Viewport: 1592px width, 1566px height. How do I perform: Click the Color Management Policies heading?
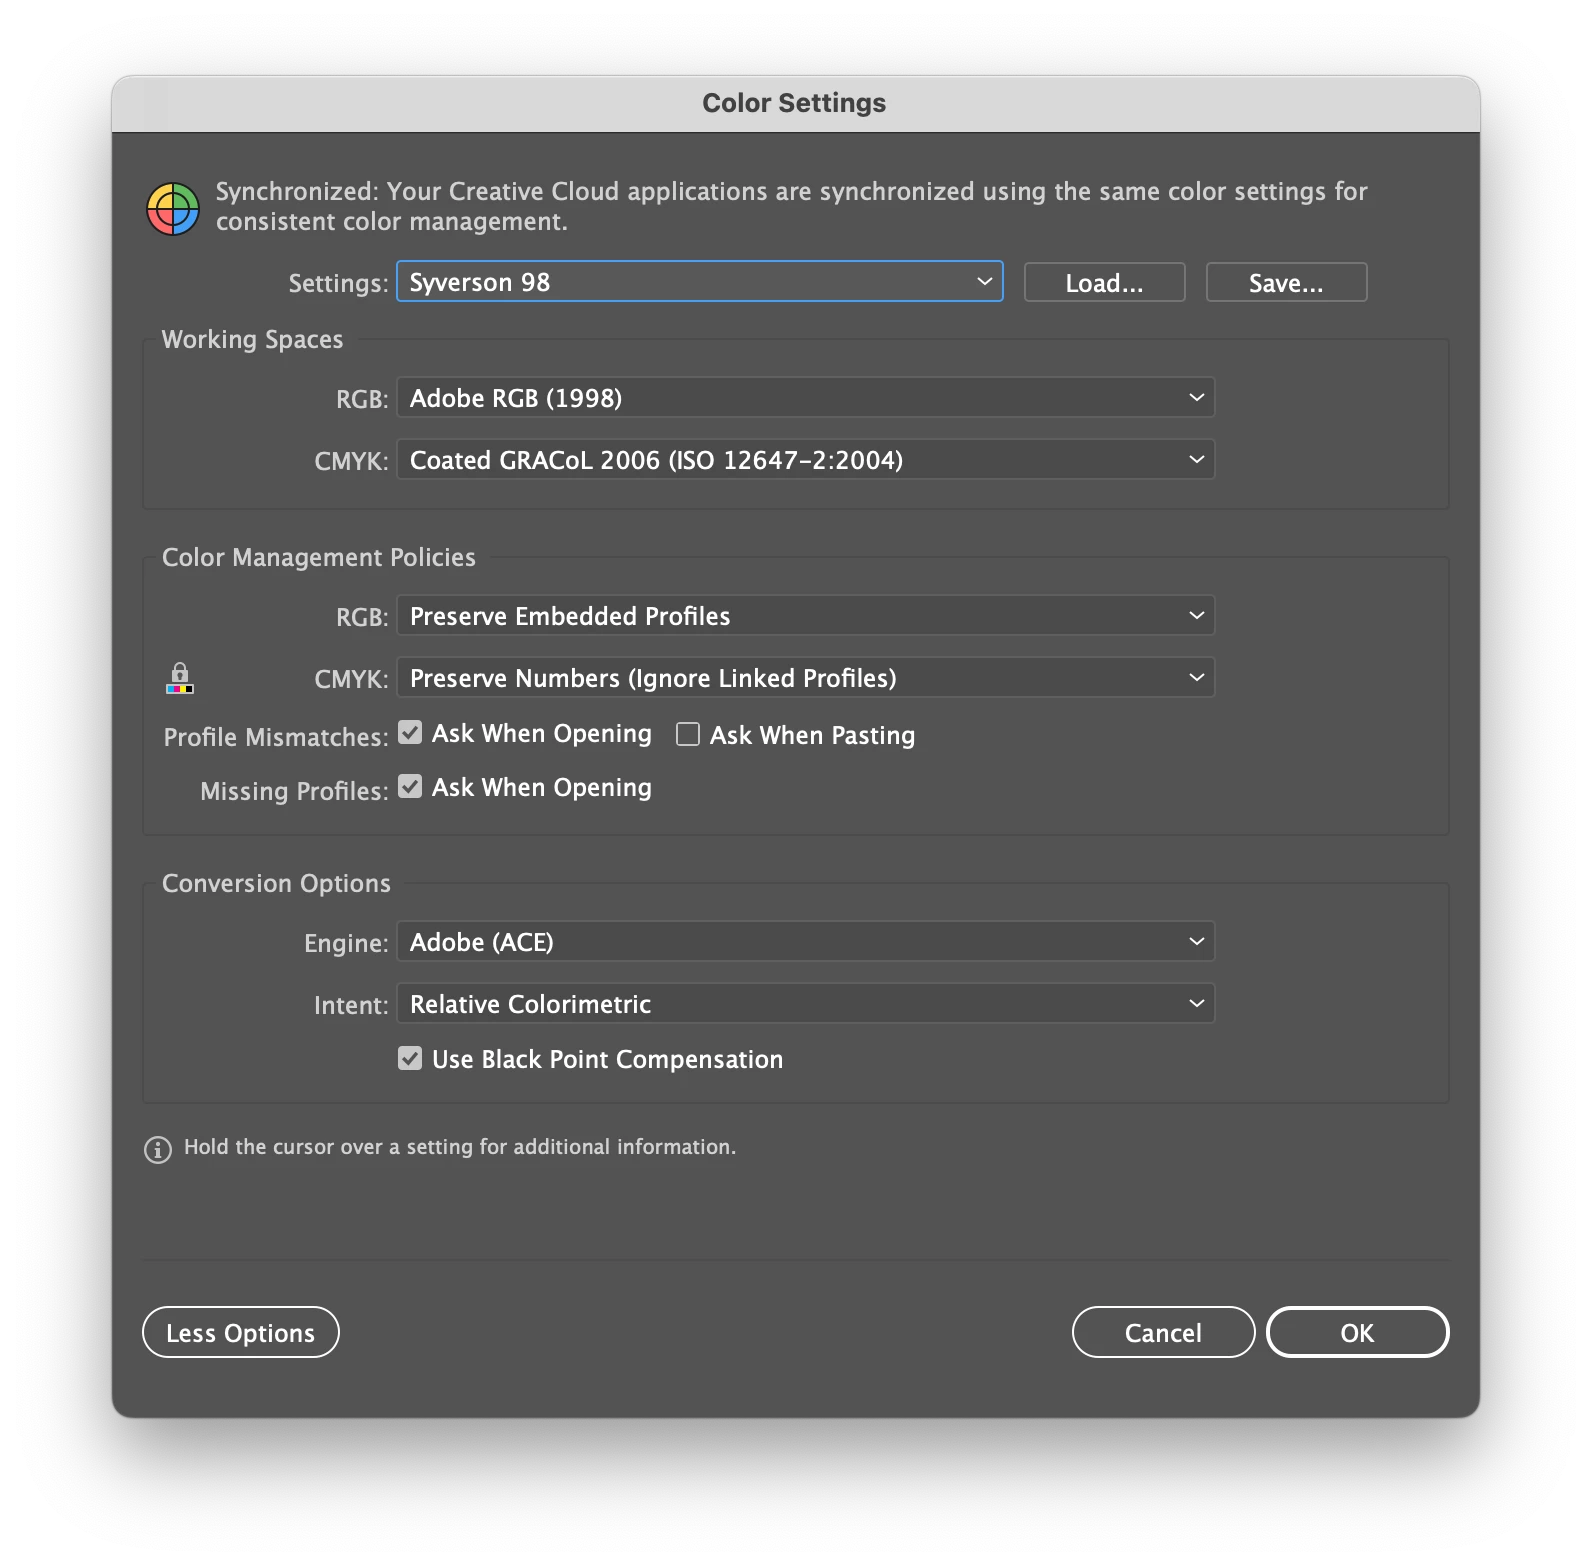pos(319,558)
